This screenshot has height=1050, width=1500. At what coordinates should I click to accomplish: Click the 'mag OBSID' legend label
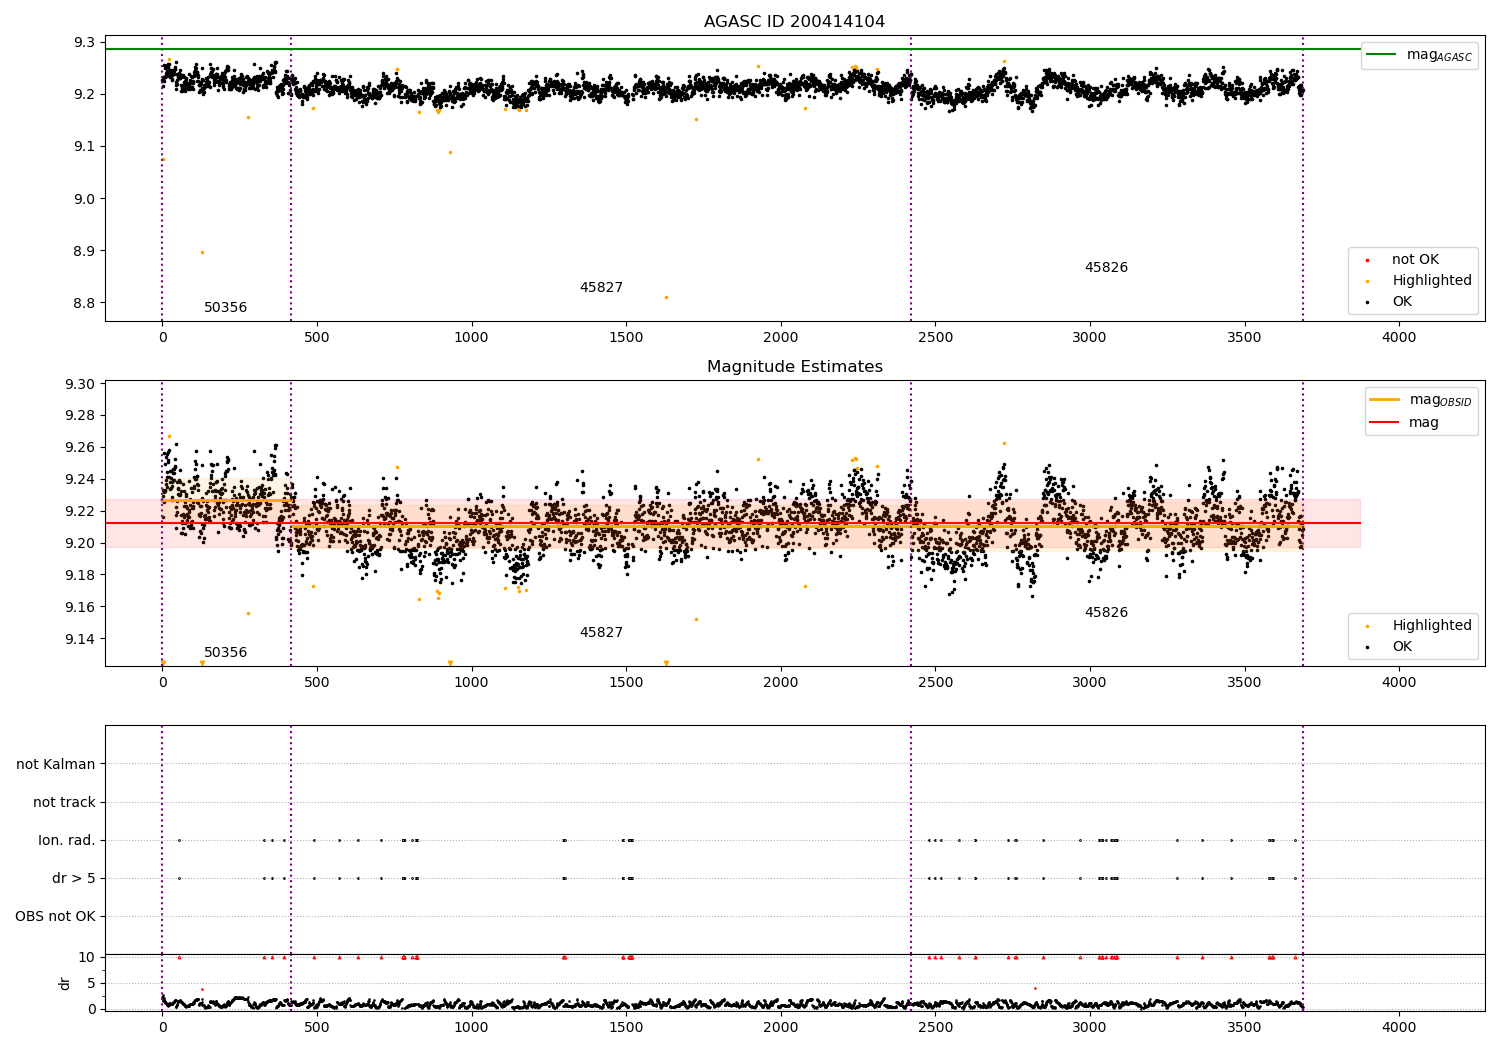1440,400
